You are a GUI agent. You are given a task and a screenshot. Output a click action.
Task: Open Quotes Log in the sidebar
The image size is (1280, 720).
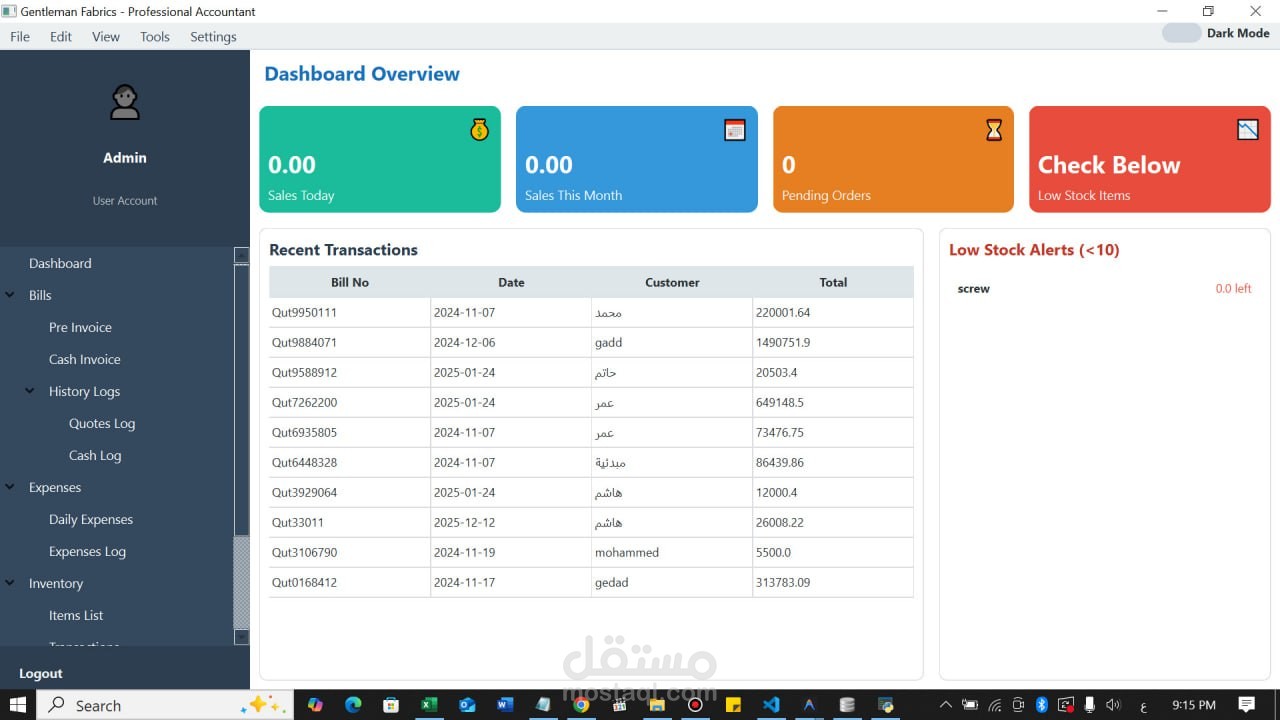pos(102,423)
